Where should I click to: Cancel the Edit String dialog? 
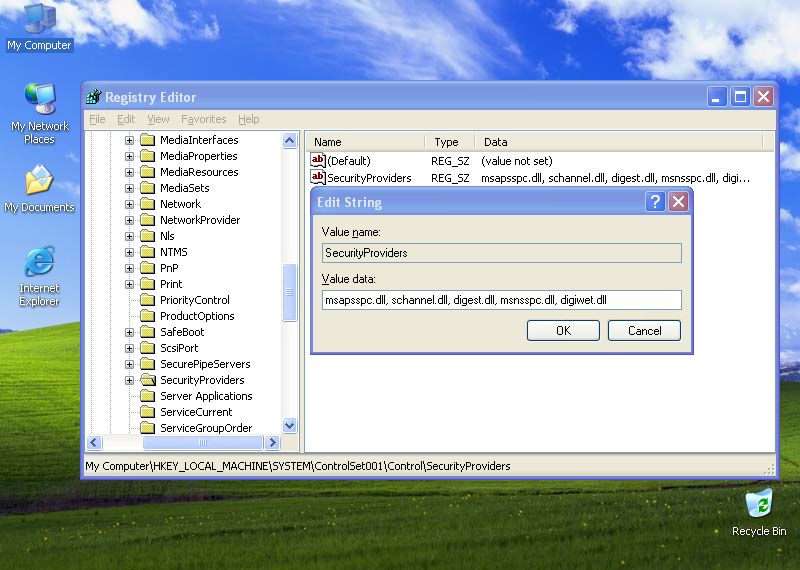[644, 331]
